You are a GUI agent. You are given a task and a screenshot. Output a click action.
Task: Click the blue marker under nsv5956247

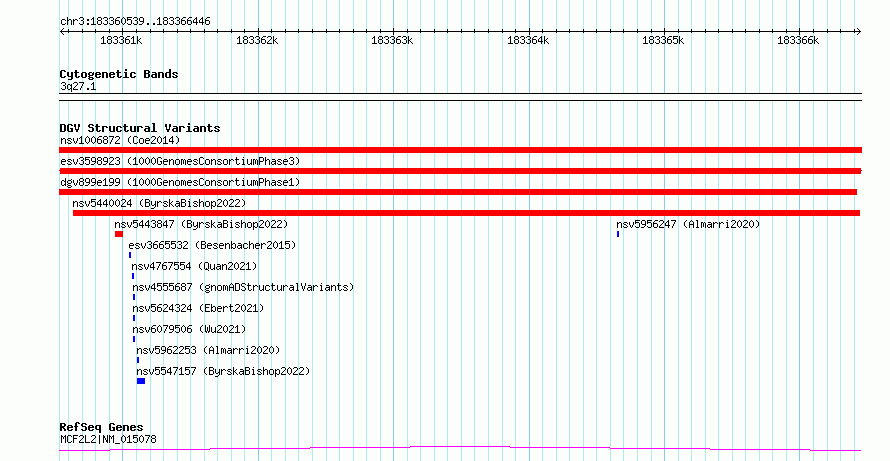tap(618, 234)
